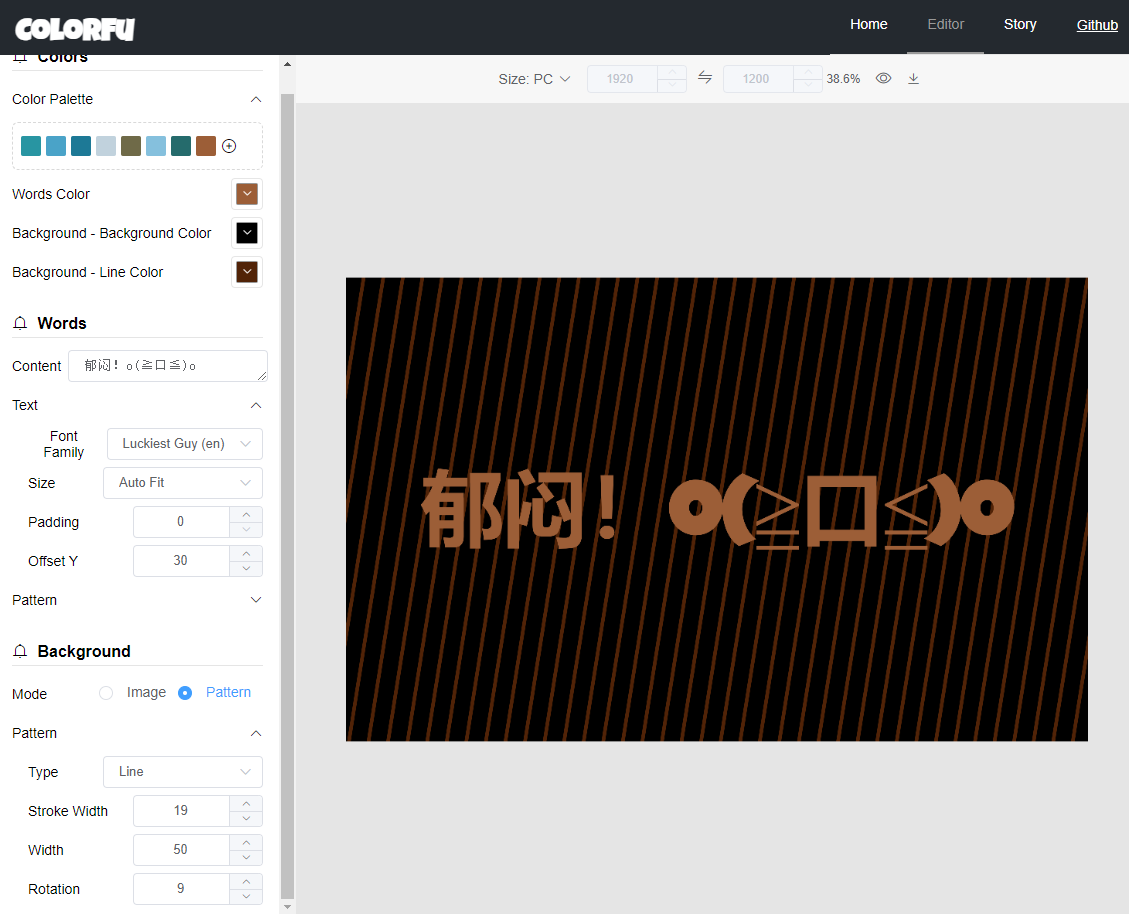Open the Editor tab
1129x914 pixels.
[945, 24]
